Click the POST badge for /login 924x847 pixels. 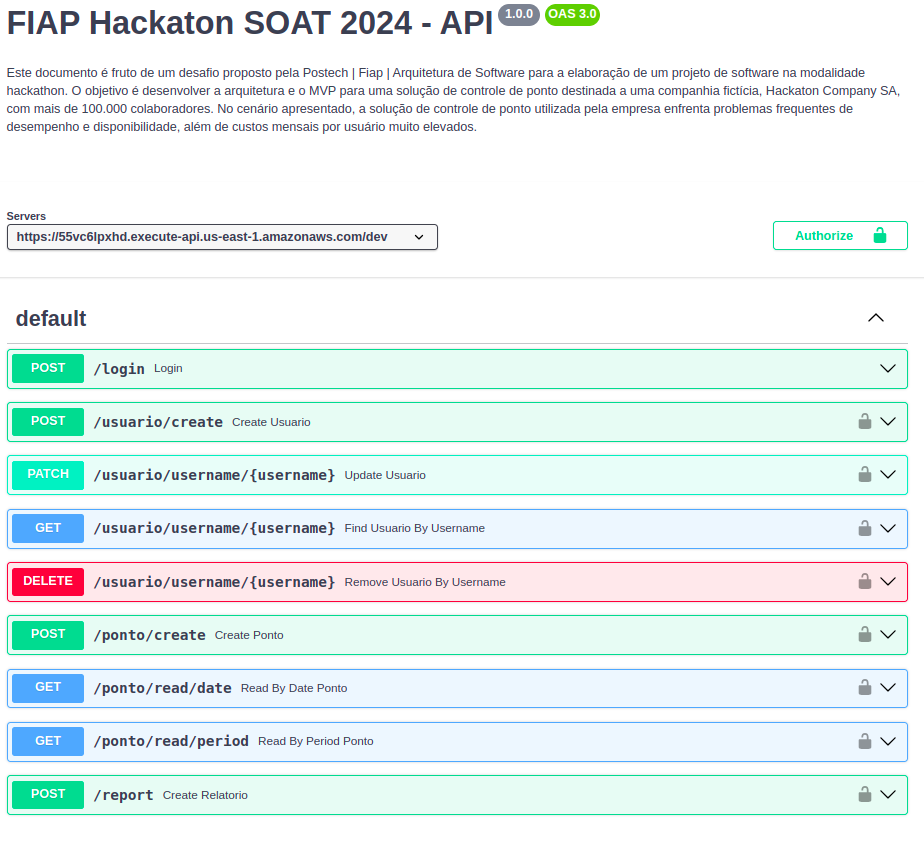pyautogui.click(x=48, y=368)
